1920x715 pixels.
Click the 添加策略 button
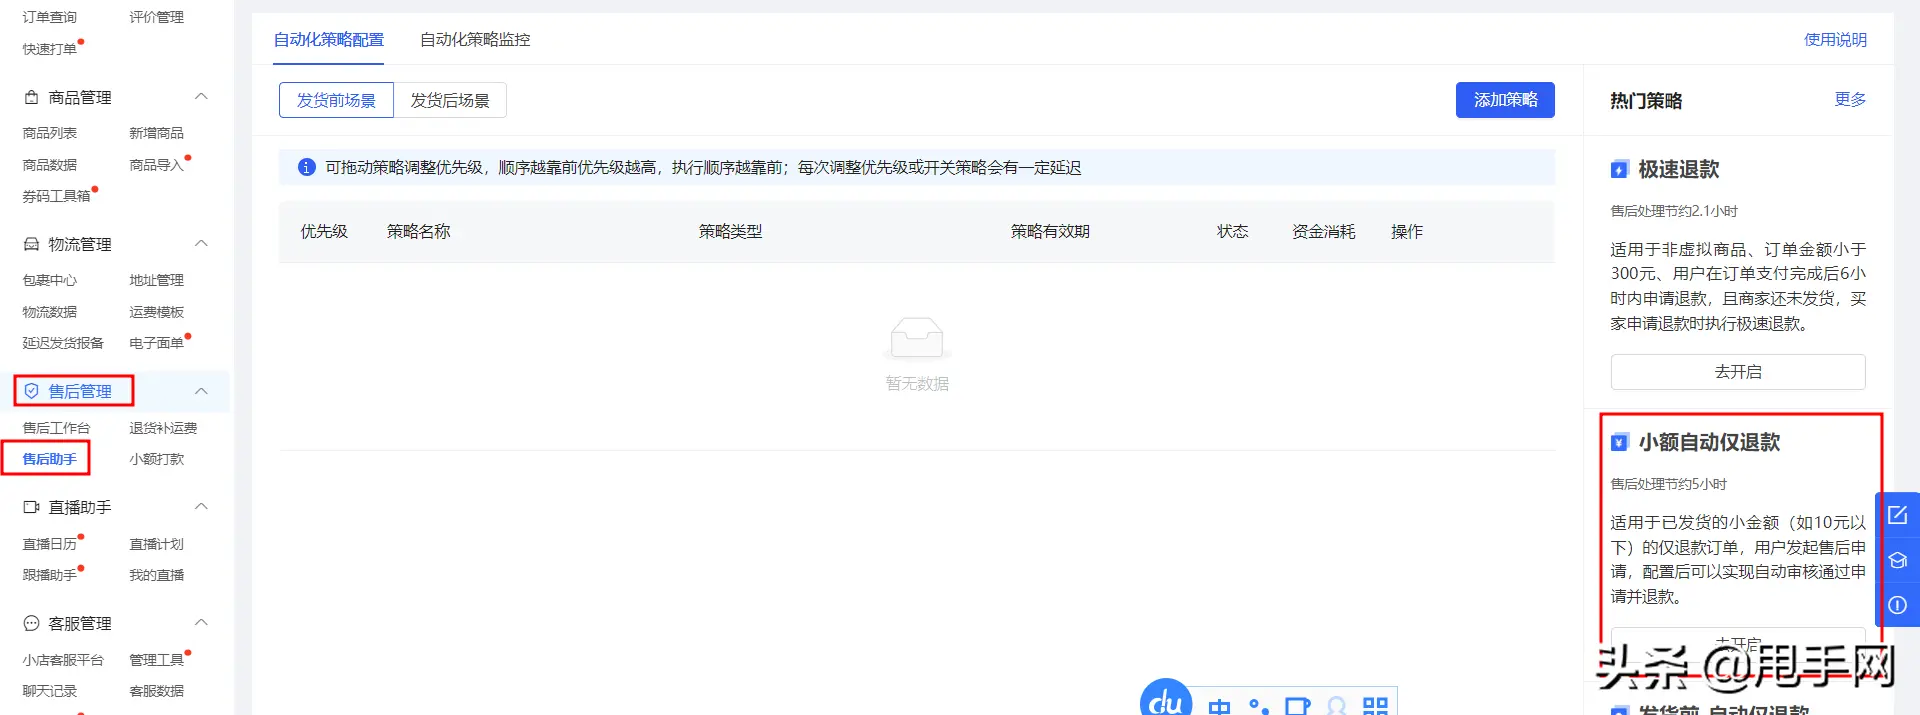pyautogui.click(x=1504, y=100)
